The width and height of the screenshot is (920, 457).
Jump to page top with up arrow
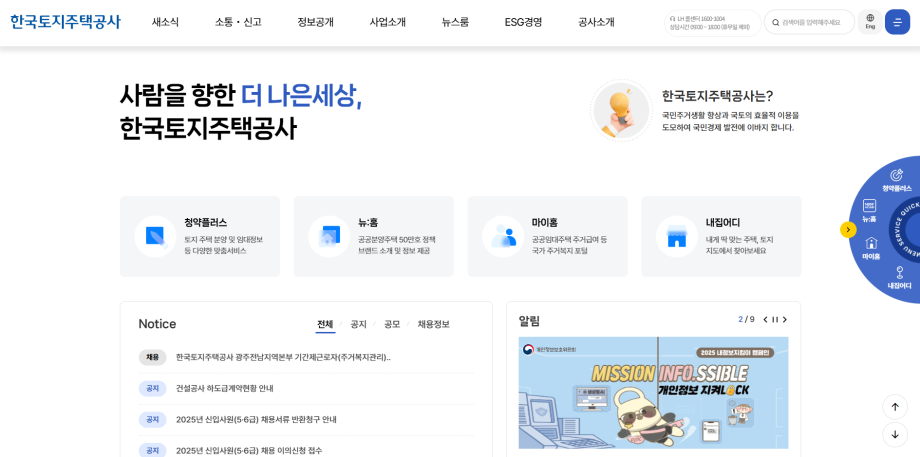coord(895,407)
